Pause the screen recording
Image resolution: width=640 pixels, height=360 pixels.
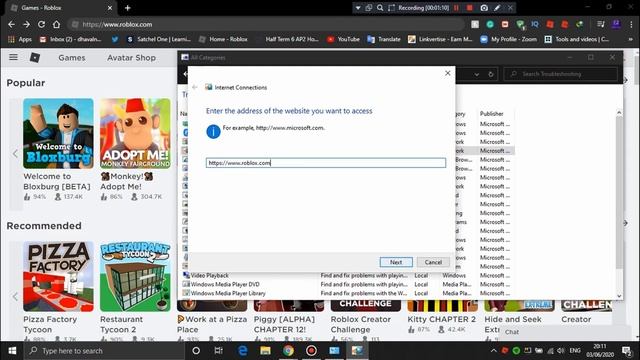point(456,8)
